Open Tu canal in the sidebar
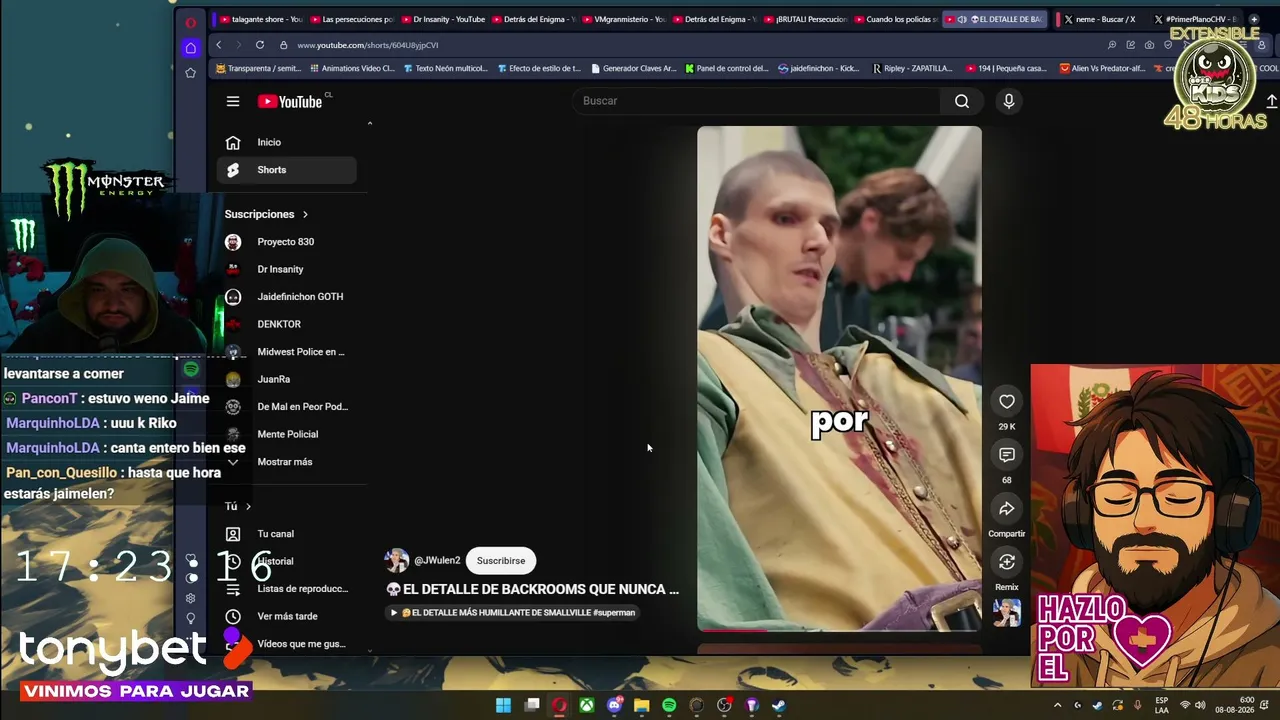Screen dimensions: 1280x720 (288, 534)
